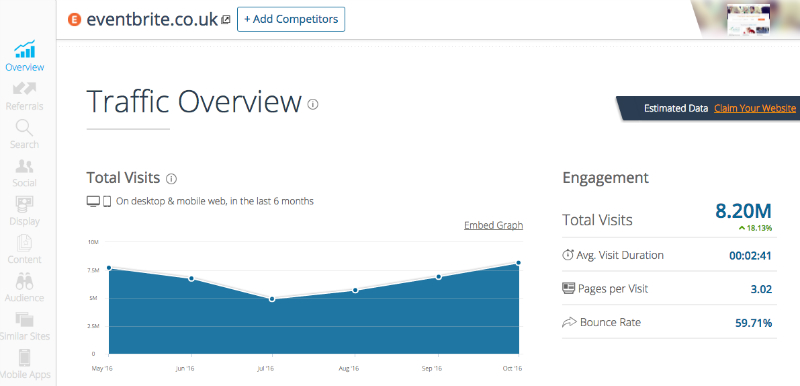
Task: Click the Eventbrite orange favicon logo
Action: pos(74,20)
